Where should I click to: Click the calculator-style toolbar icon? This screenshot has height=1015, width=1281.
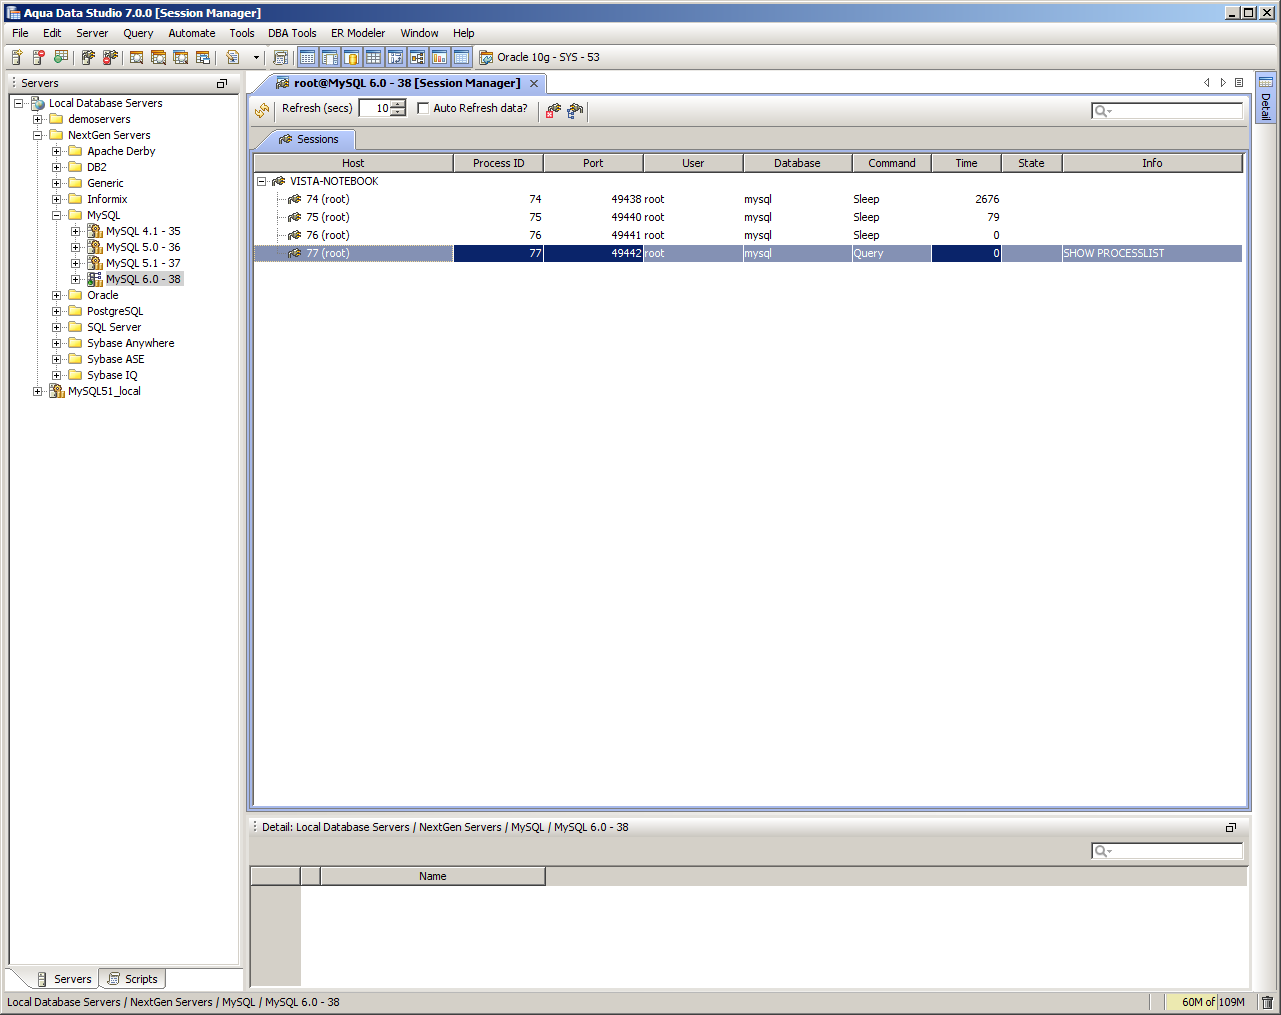point(280,57)
